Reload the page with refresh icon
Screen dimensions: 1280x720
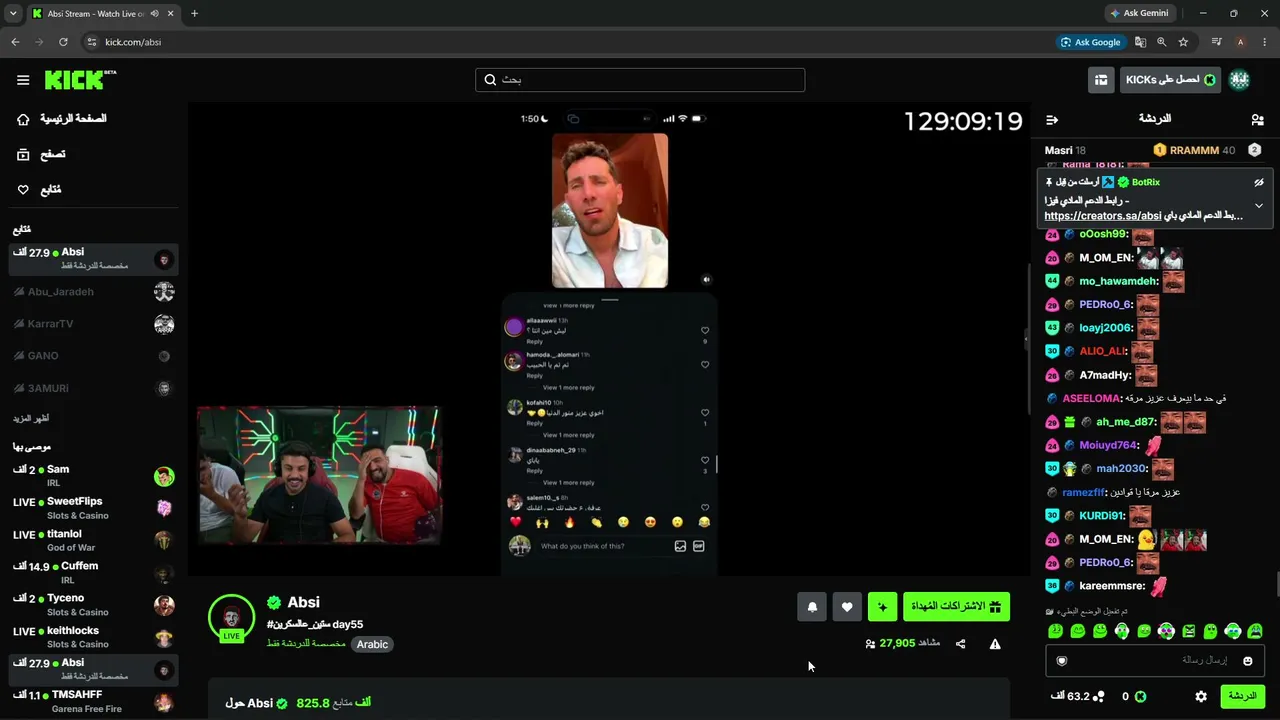coord(63,42)
